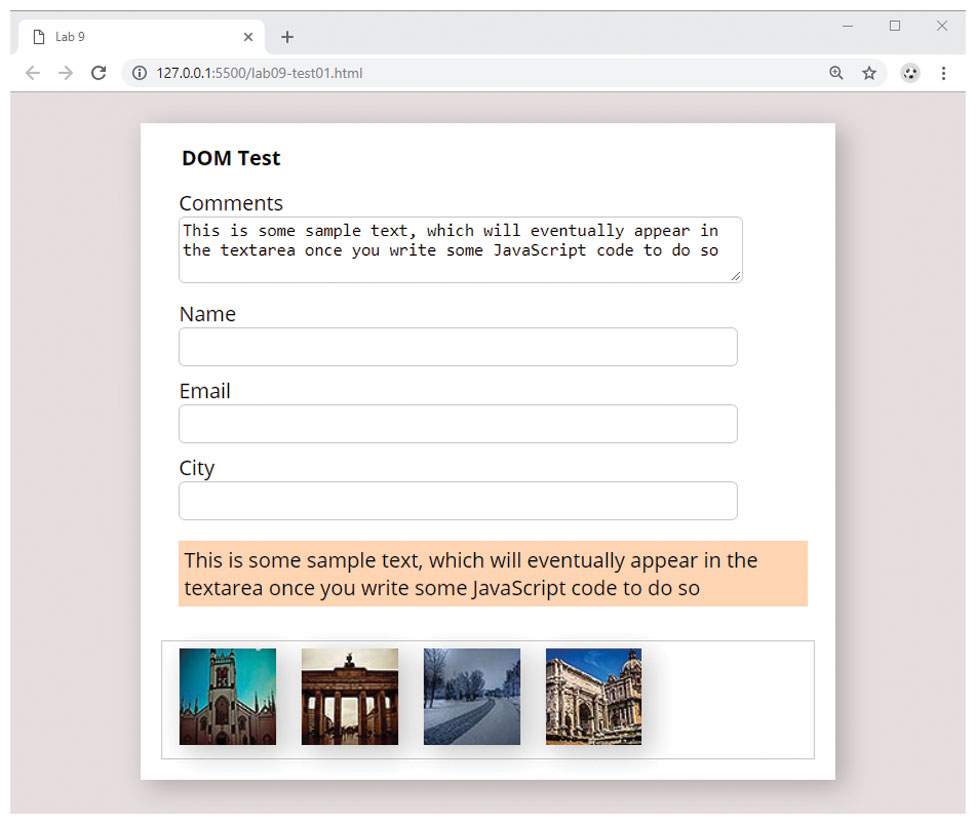Click inside the Comments textarea
976x824 pixels.
(x=460, y=250)
